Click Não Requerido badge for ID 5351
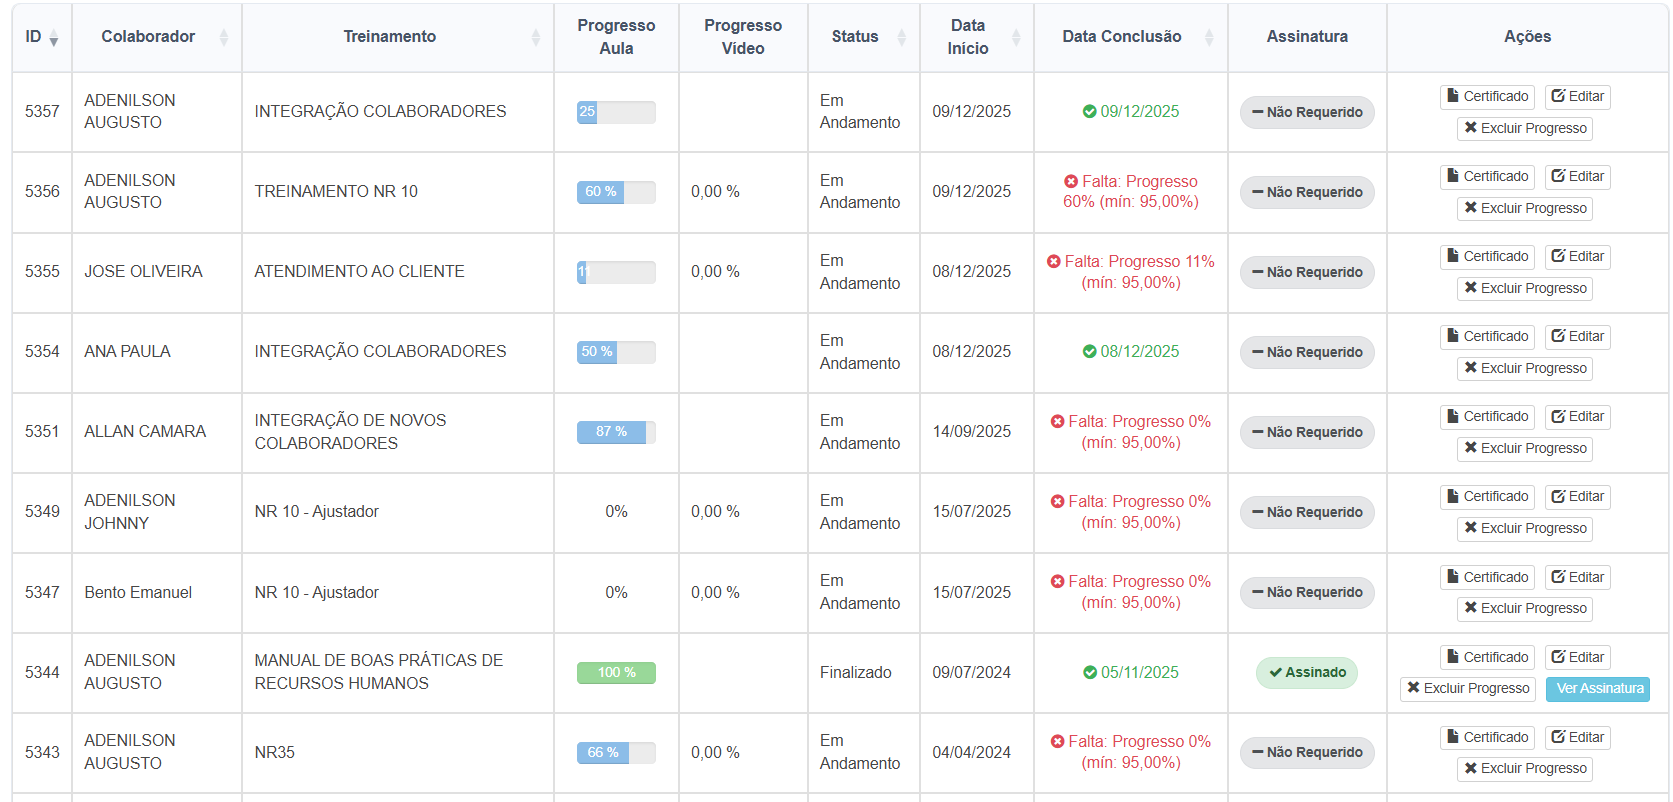1673x802 pixels. pos(1307,433)
